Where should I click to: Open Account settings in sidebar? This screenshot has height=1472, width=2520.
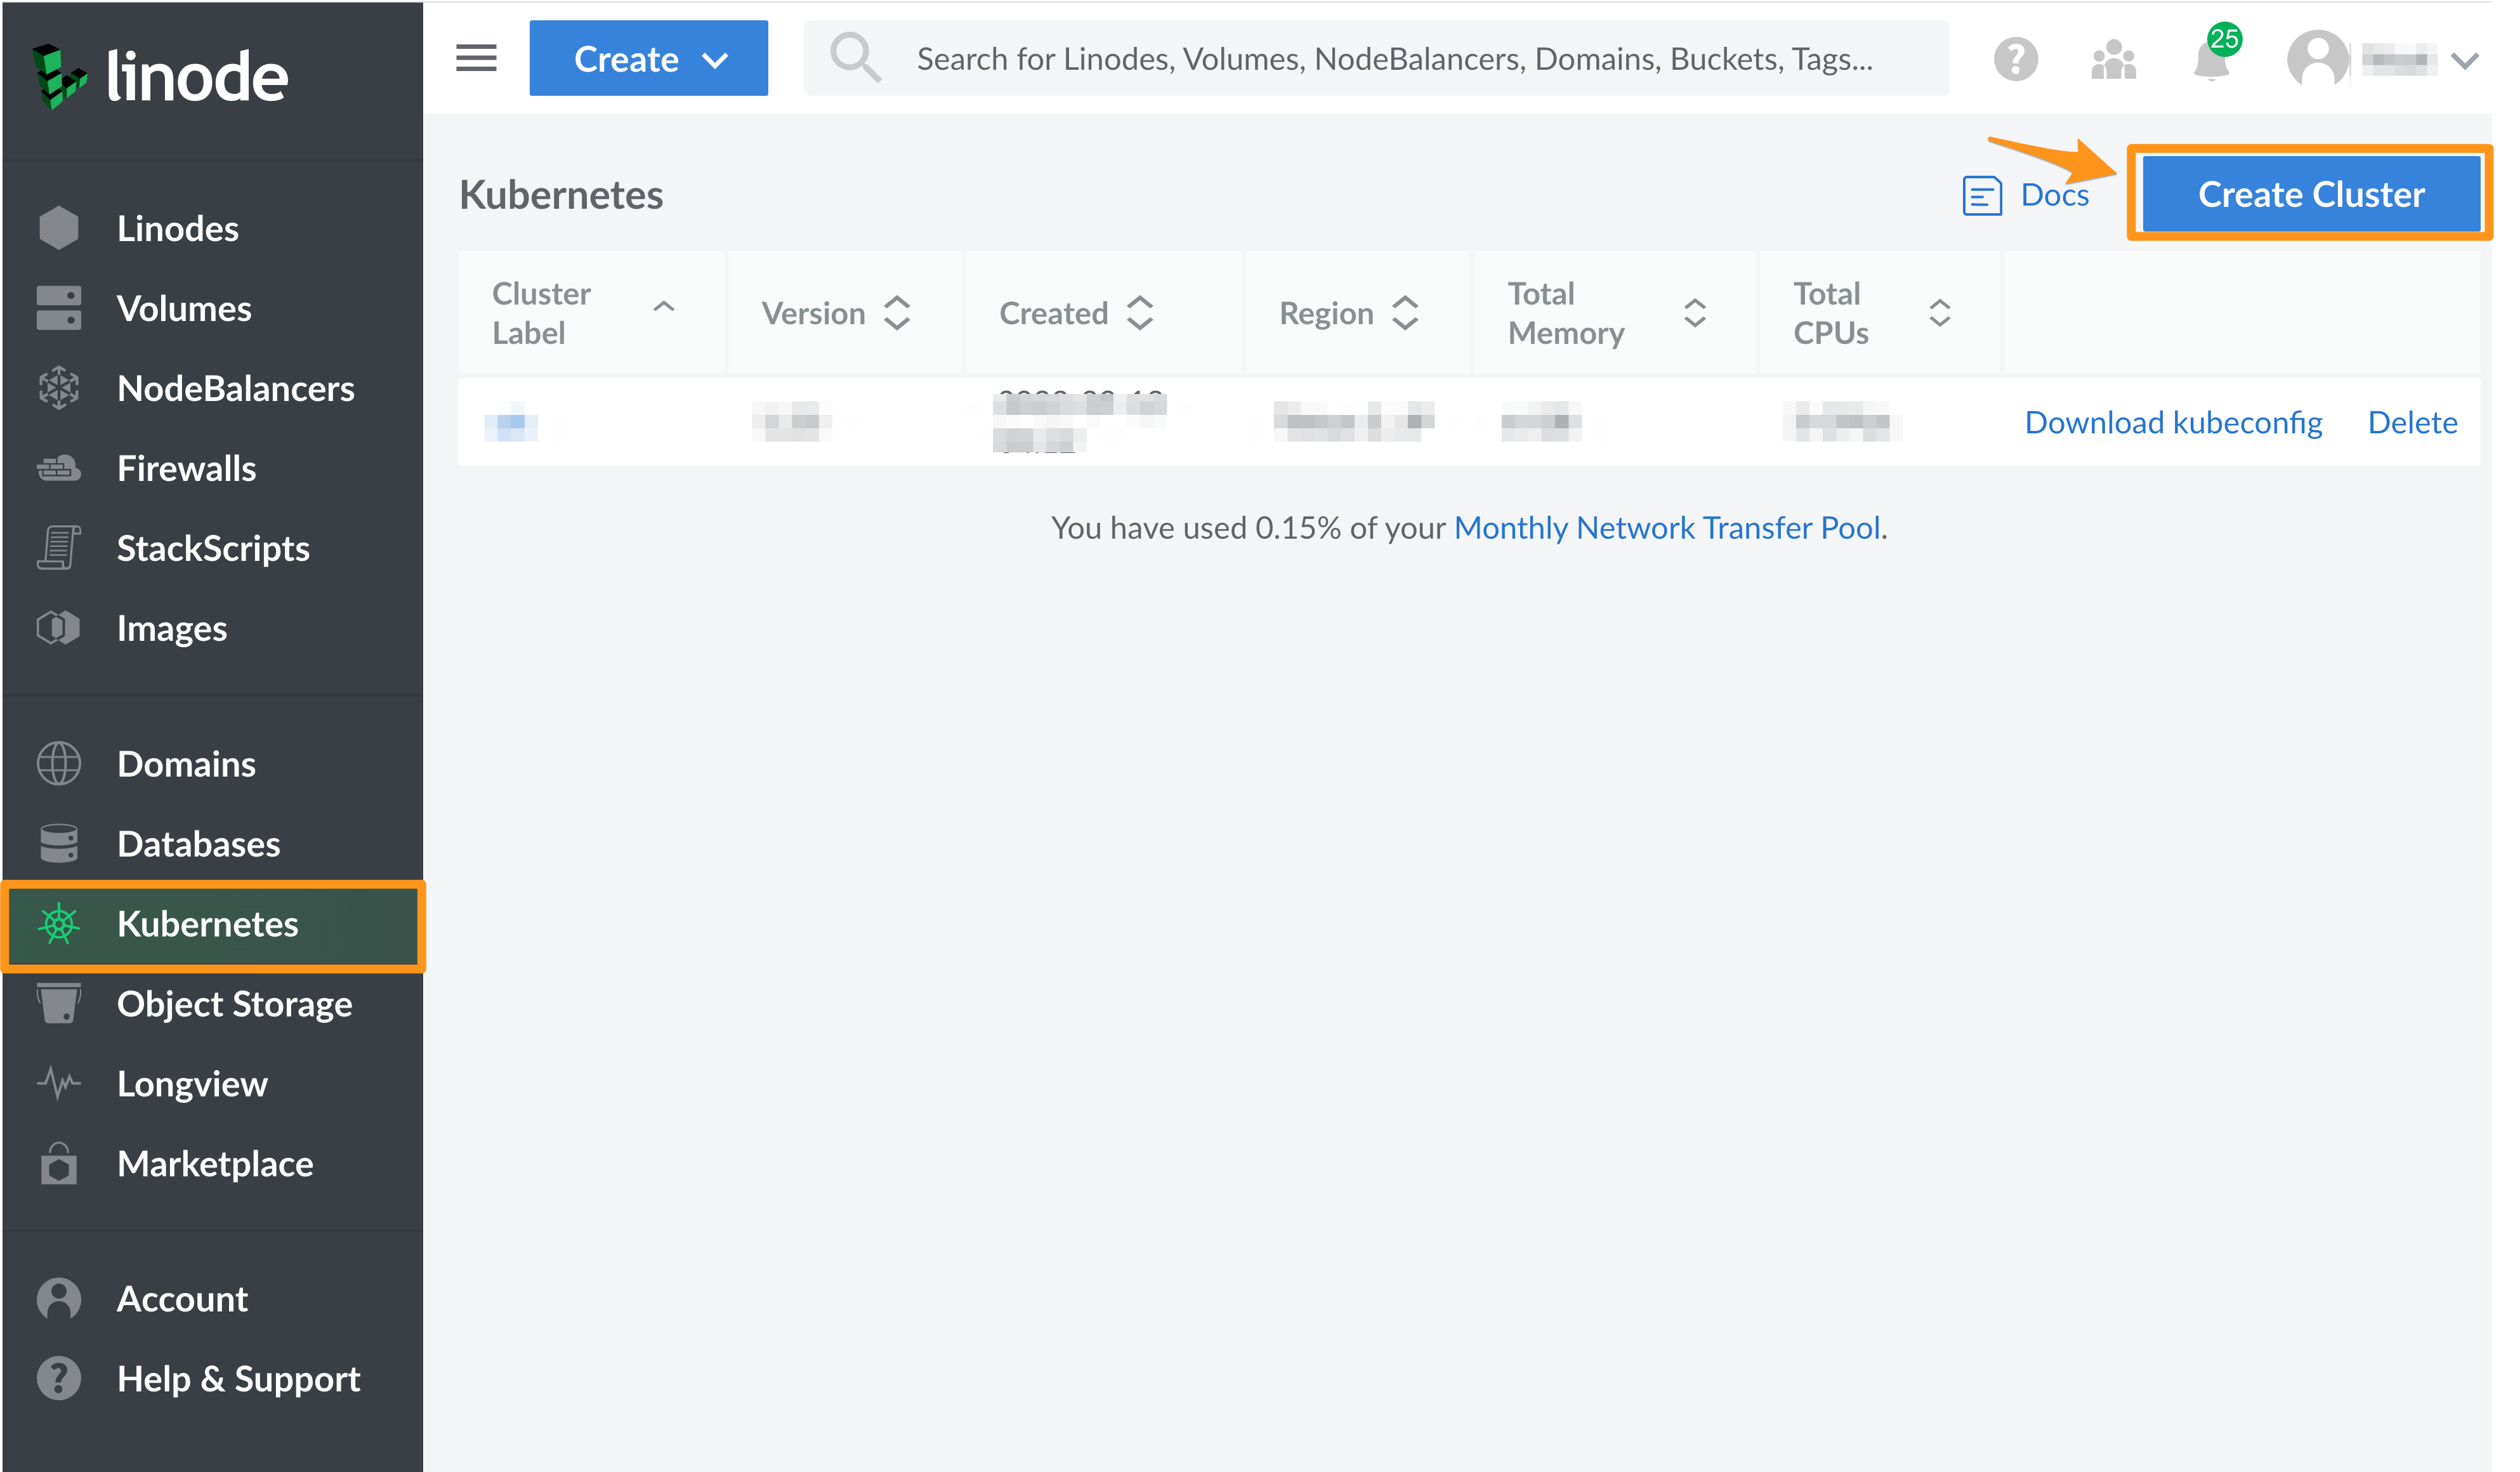tap(182, 1300)
